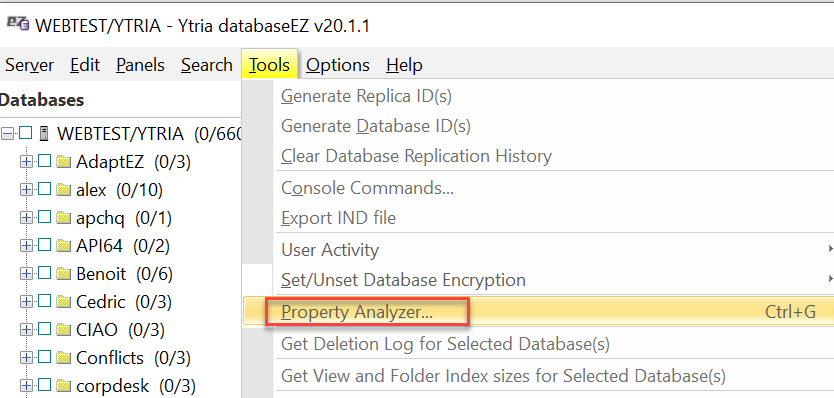The width and height of the screenshot is (834, 398).
Task: Click the alex folder icon
Action: click(x=63, y=189)
